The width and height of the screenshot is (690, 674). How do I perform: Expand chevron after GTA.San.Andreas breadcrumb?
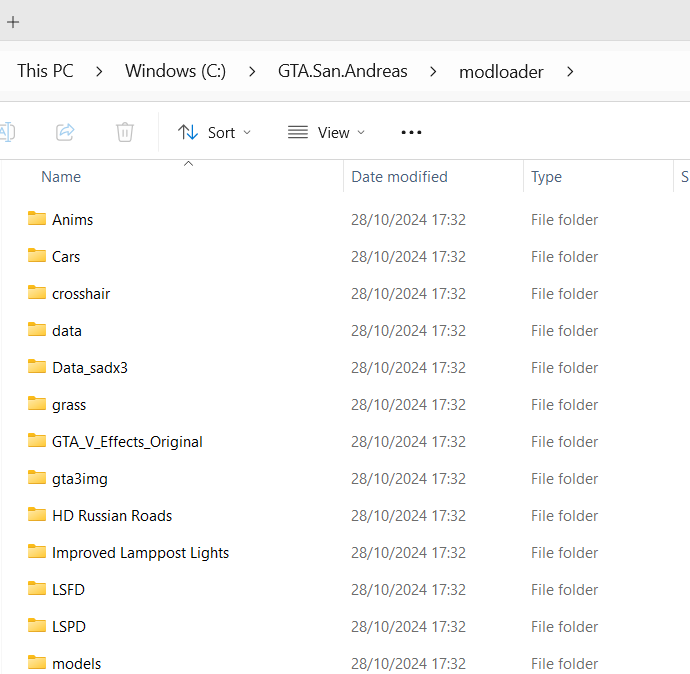point(433,72)
